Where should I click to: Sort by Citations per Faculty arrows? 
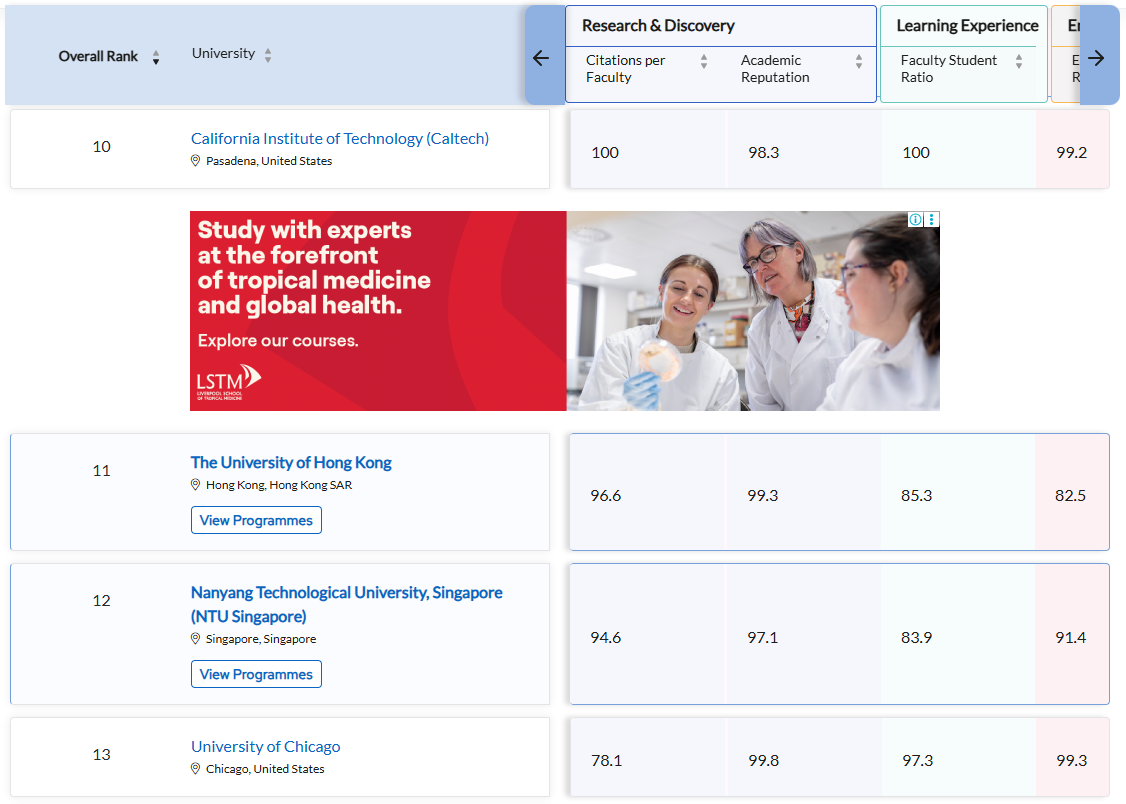[x=704, y=61]
